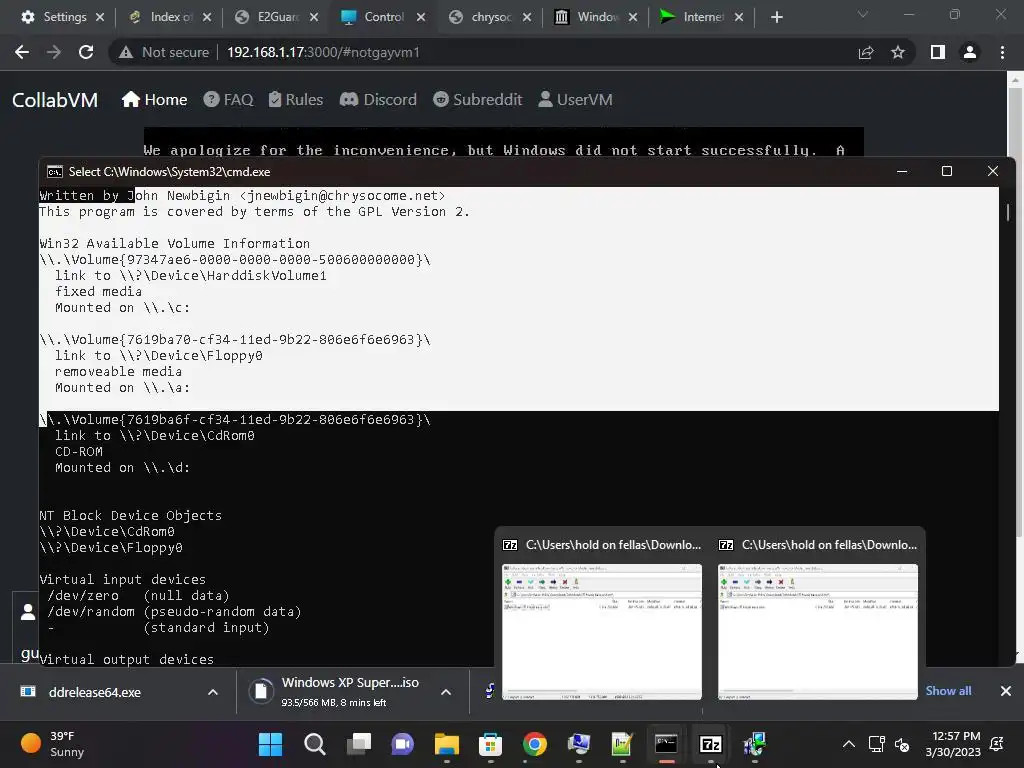Image resolution: width=1024 pixels, height=768 pixels.
Task: Switch to the chrysocome browser tab
Action: point(491,17)
